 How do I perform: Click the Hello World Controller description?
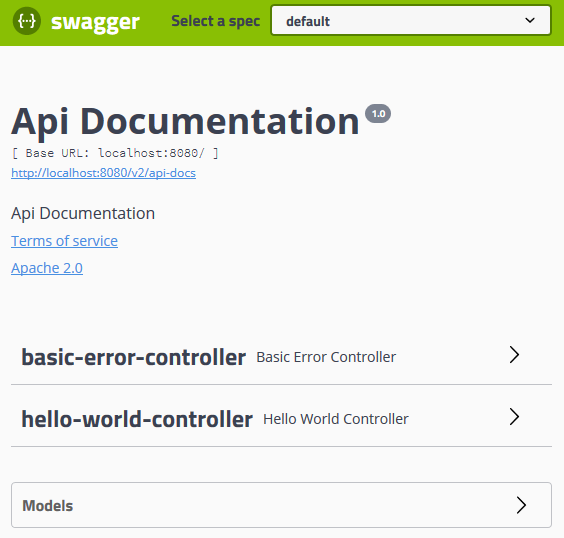pyautogui.click(x=336, y=419)
